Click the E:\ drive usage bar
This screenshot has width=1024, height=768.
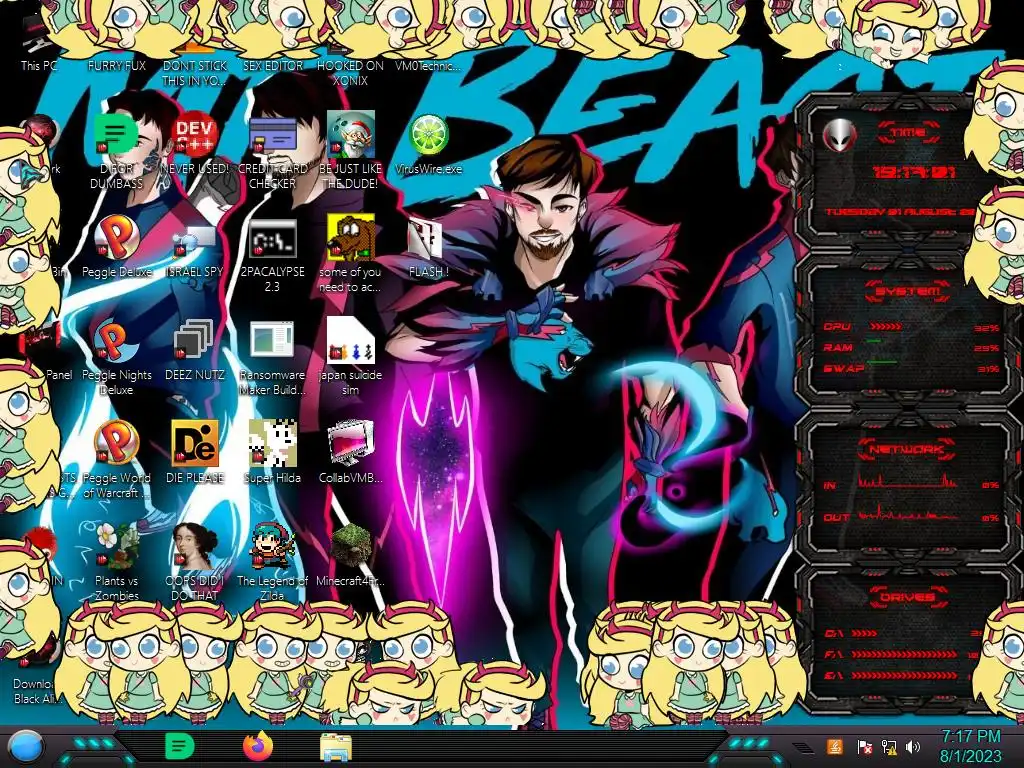[905, 675]
